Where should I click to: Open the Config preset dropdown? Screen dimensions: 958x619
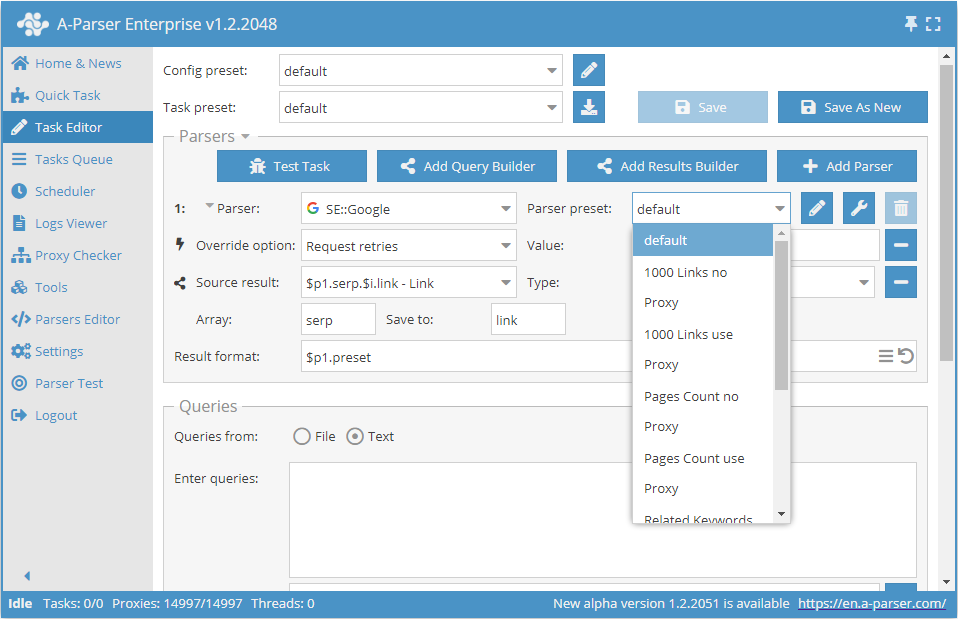point(553,71)
